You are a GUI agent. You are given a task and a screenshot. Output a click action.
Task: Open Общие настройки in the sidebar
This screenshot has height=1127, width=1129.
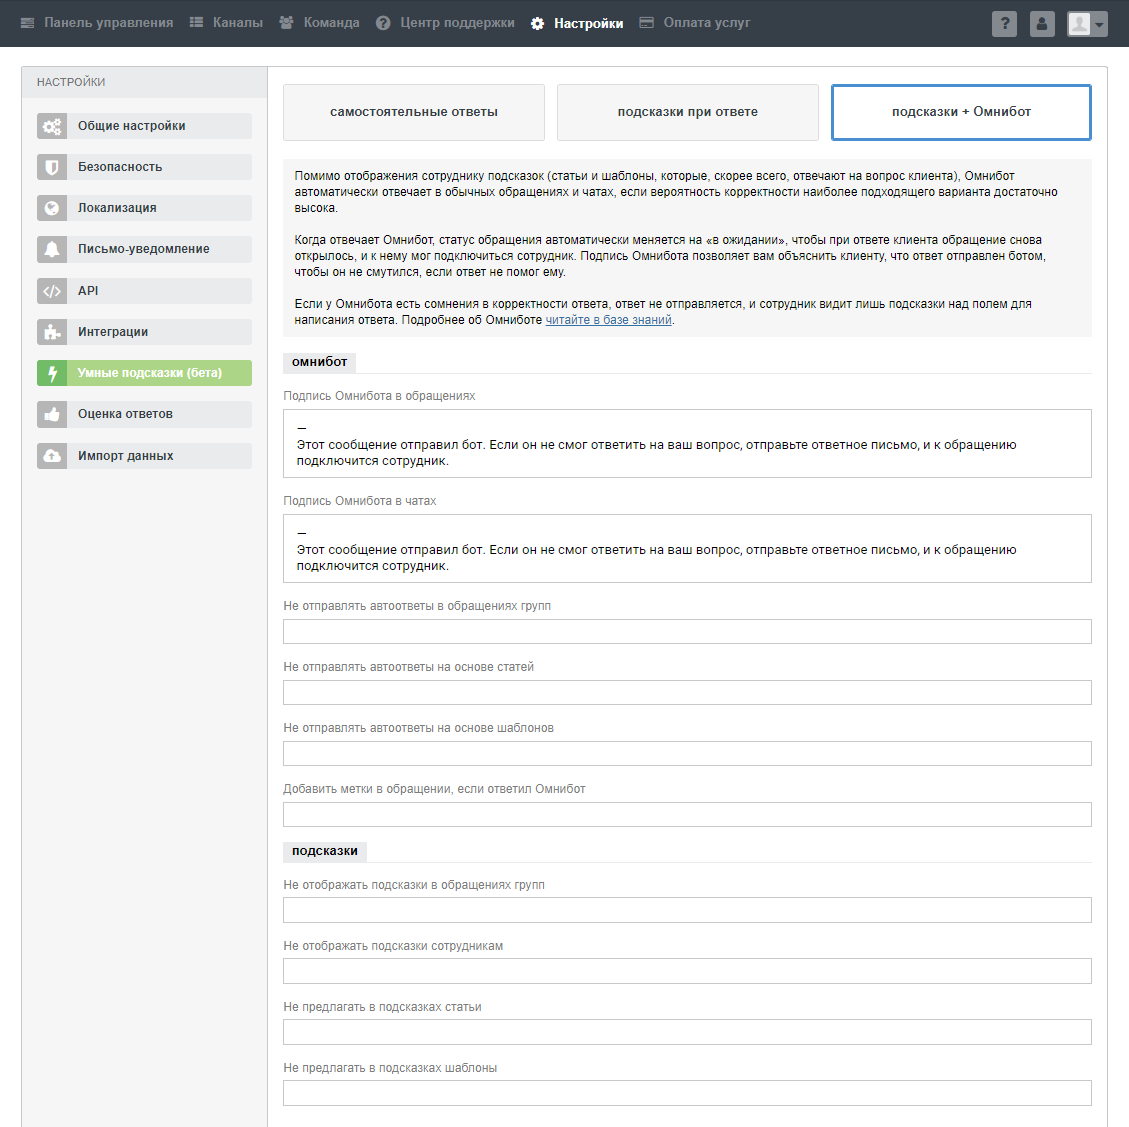pos(145,126)
